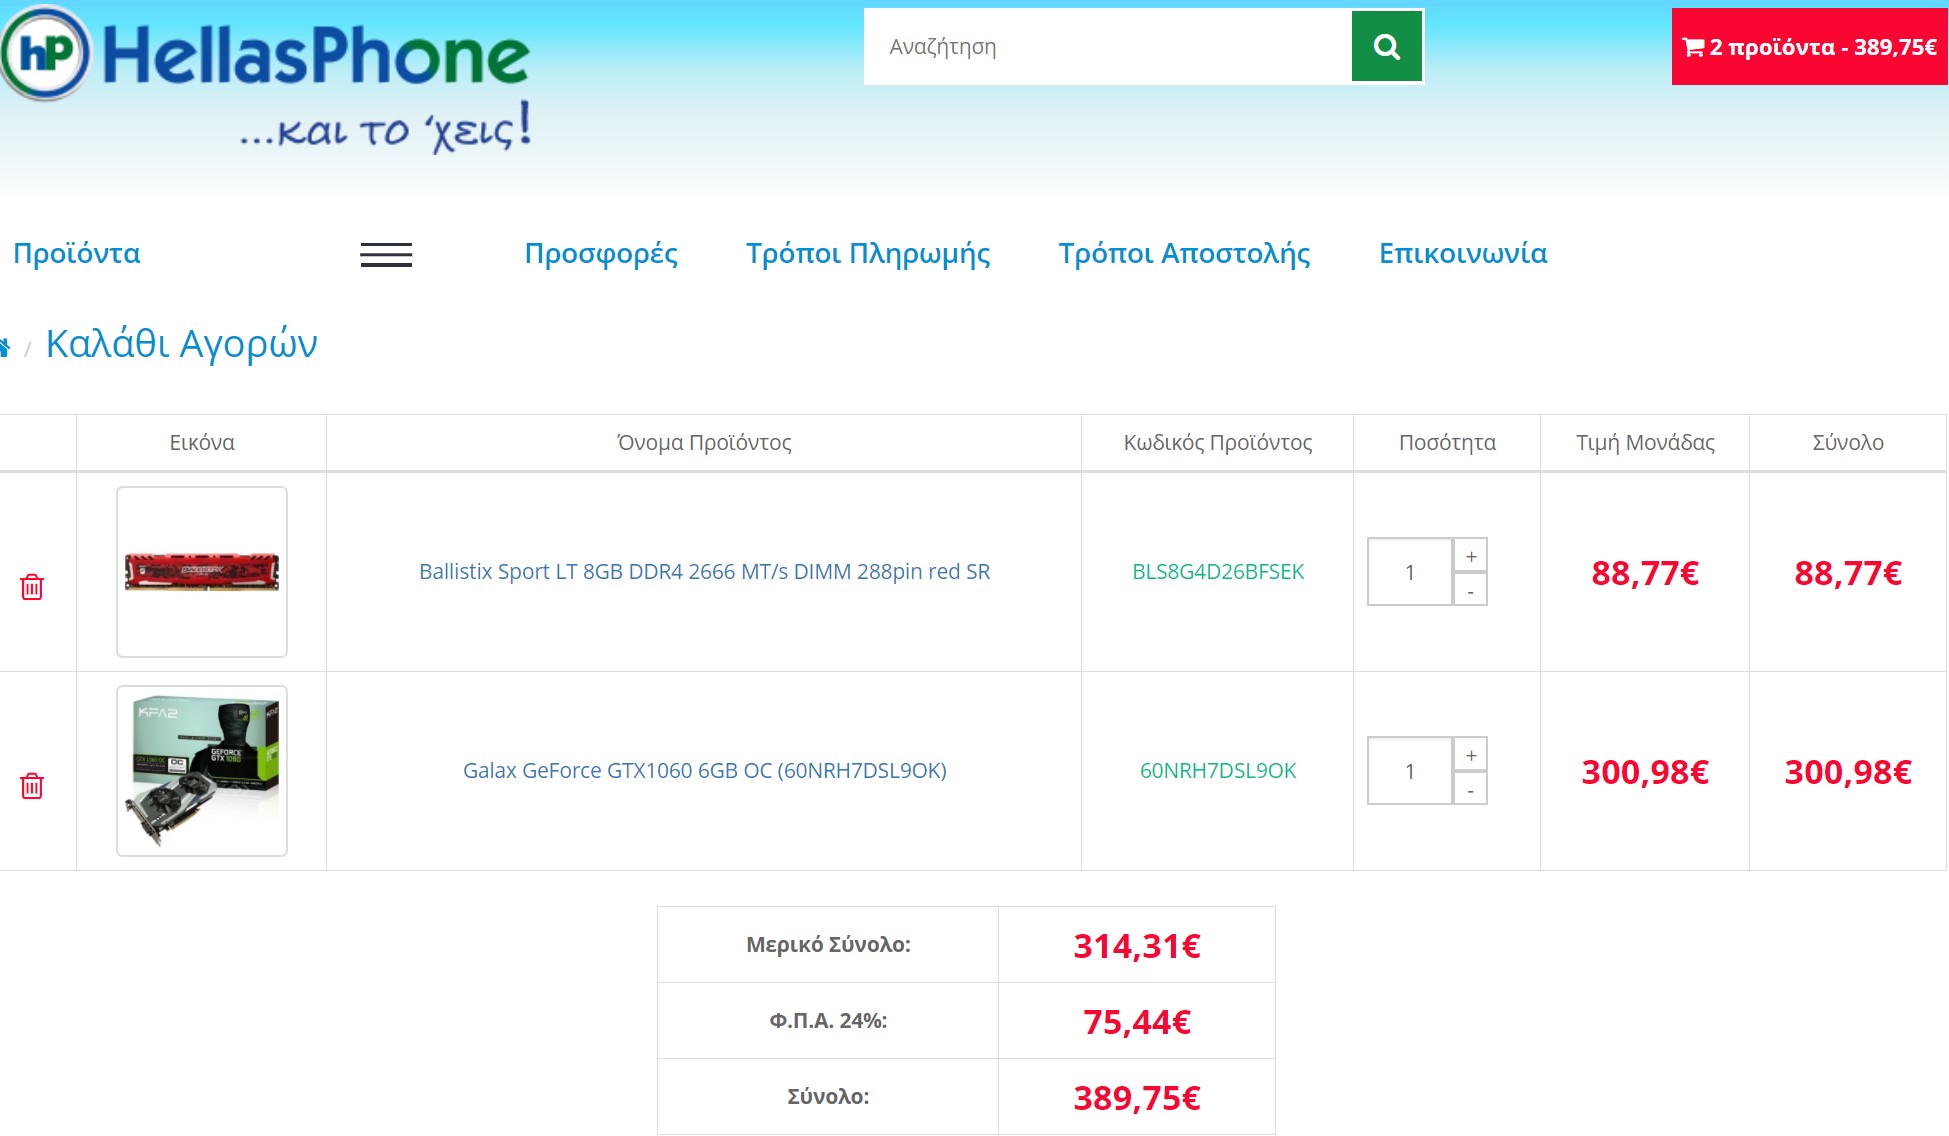The height and width of the screenshot is (1136, 1949).
Task: Go to Τρόποι Αποστολής
Action: [1184, 254]
